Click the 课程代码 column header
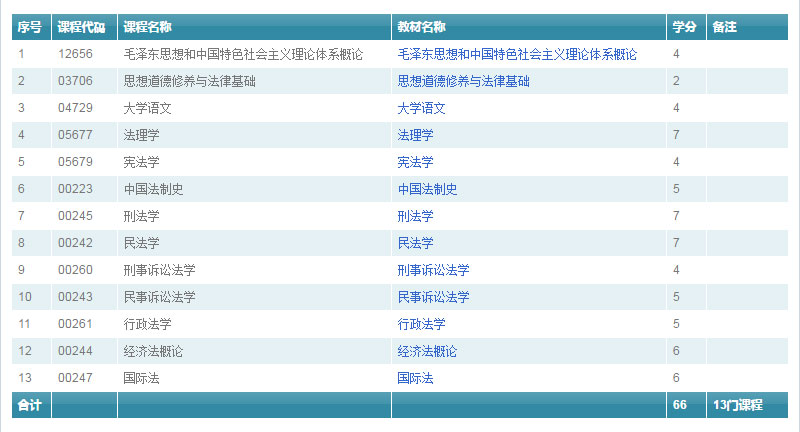Viewport: 800px width, 432px height. click(82, 27)
